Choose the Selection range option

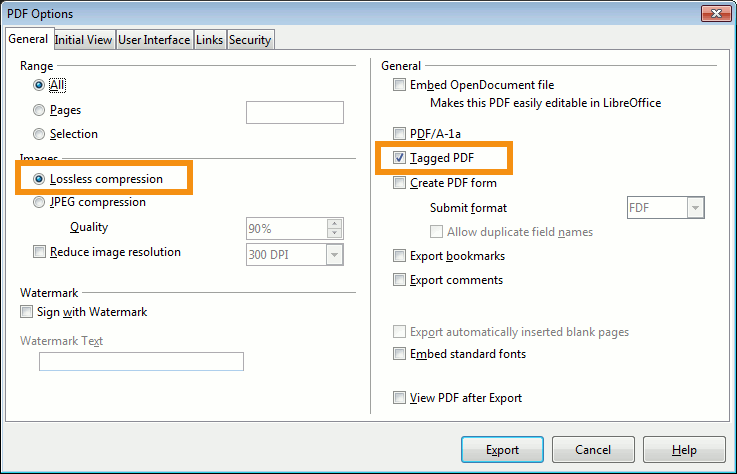click(39, 134)
